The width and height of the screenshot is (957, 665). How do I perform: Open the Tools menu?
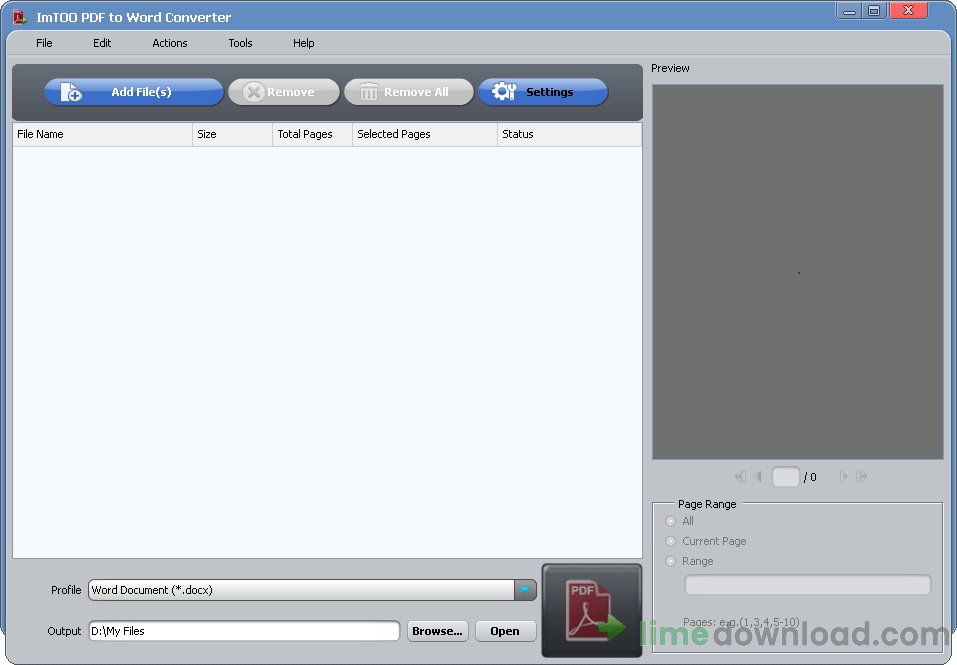(240, 43)
